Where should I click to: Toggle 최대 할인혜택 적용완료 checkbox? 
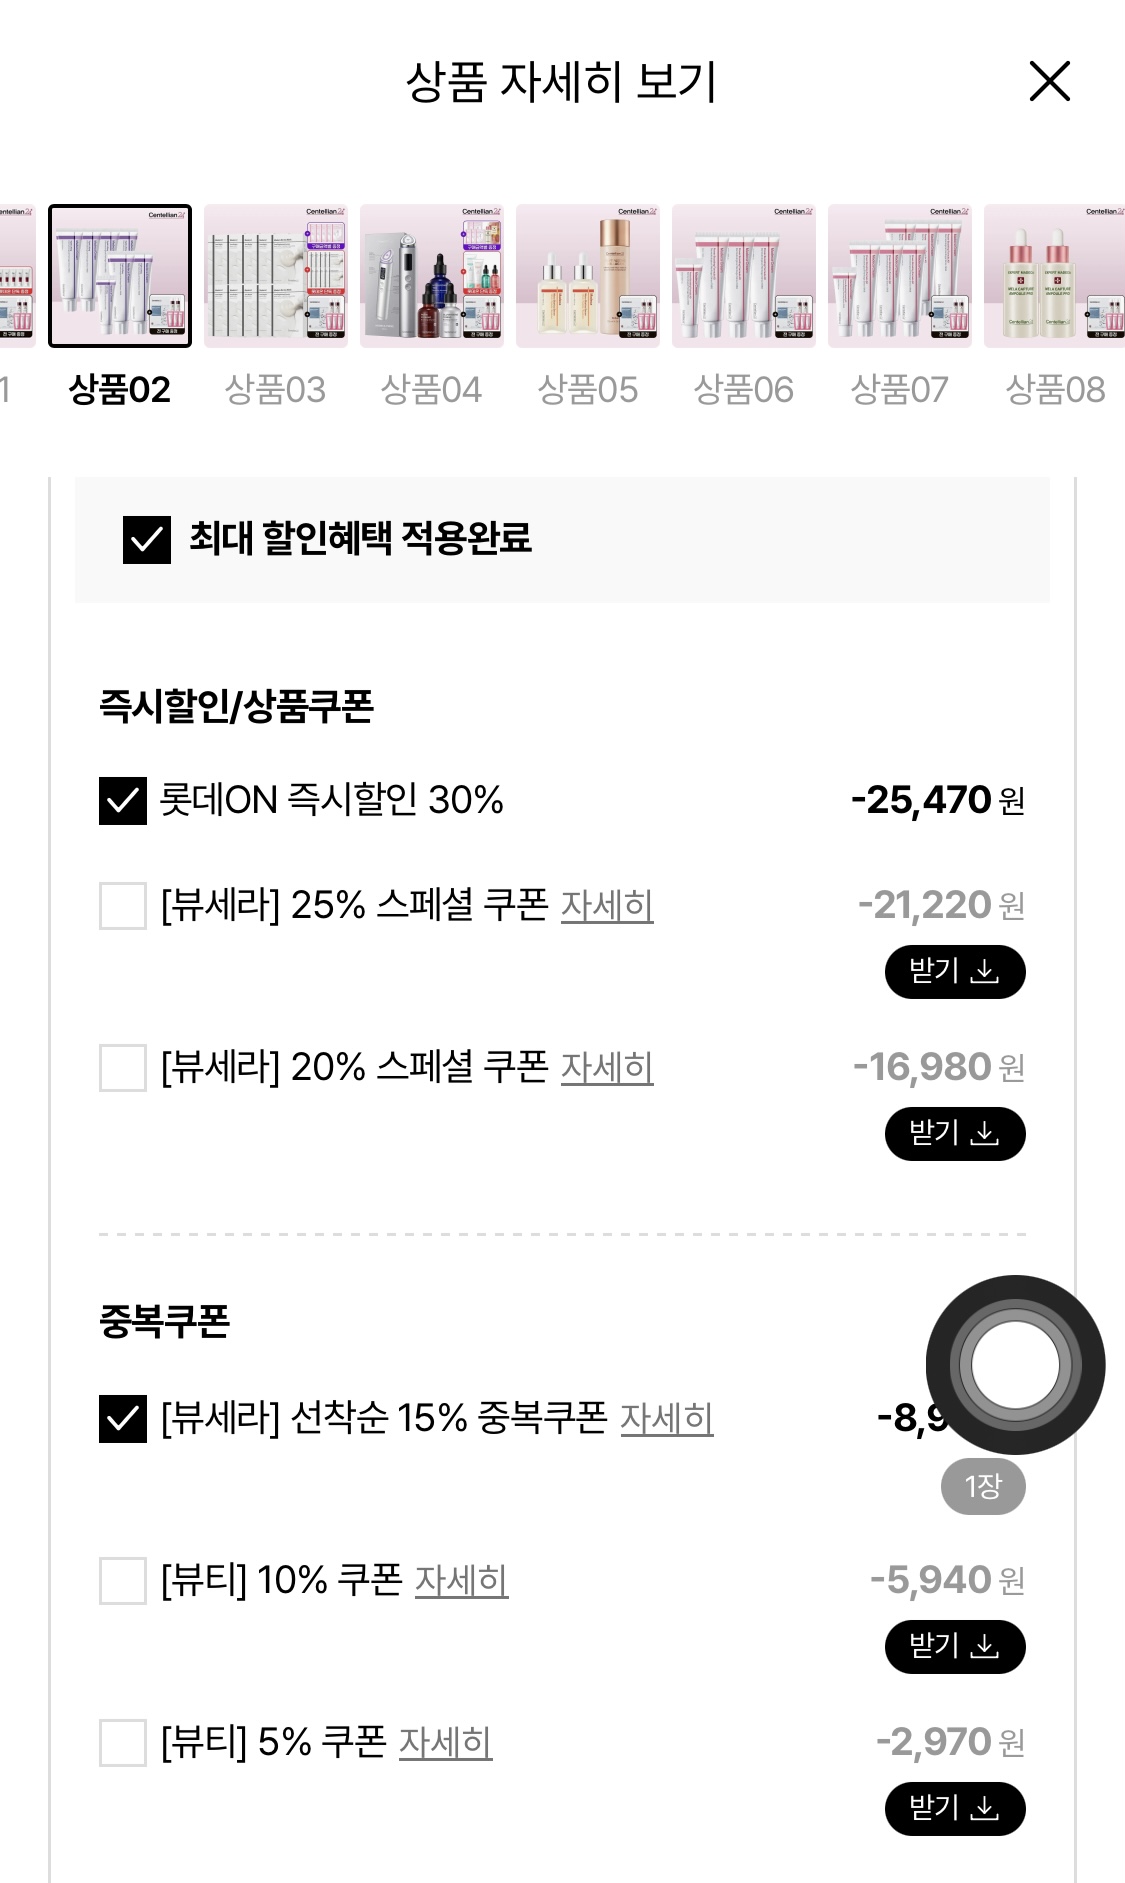[147, 540]
